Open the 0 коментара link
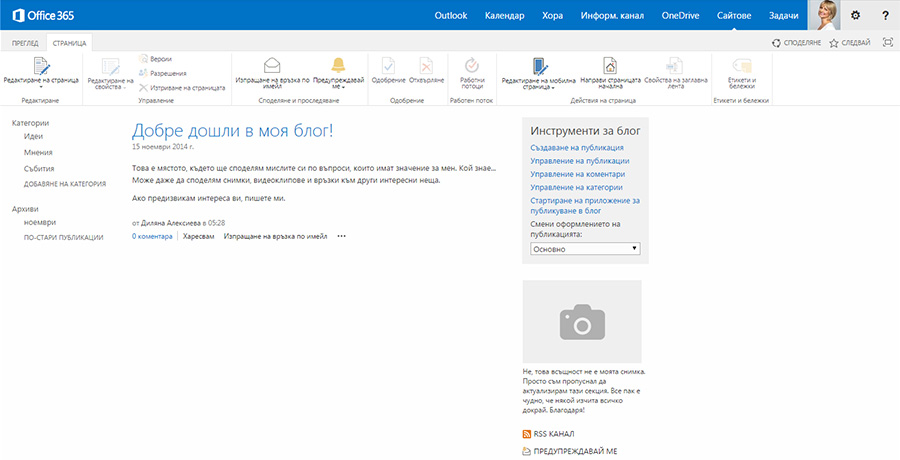This screenshot has width=900, height=460. pos(152,236)
